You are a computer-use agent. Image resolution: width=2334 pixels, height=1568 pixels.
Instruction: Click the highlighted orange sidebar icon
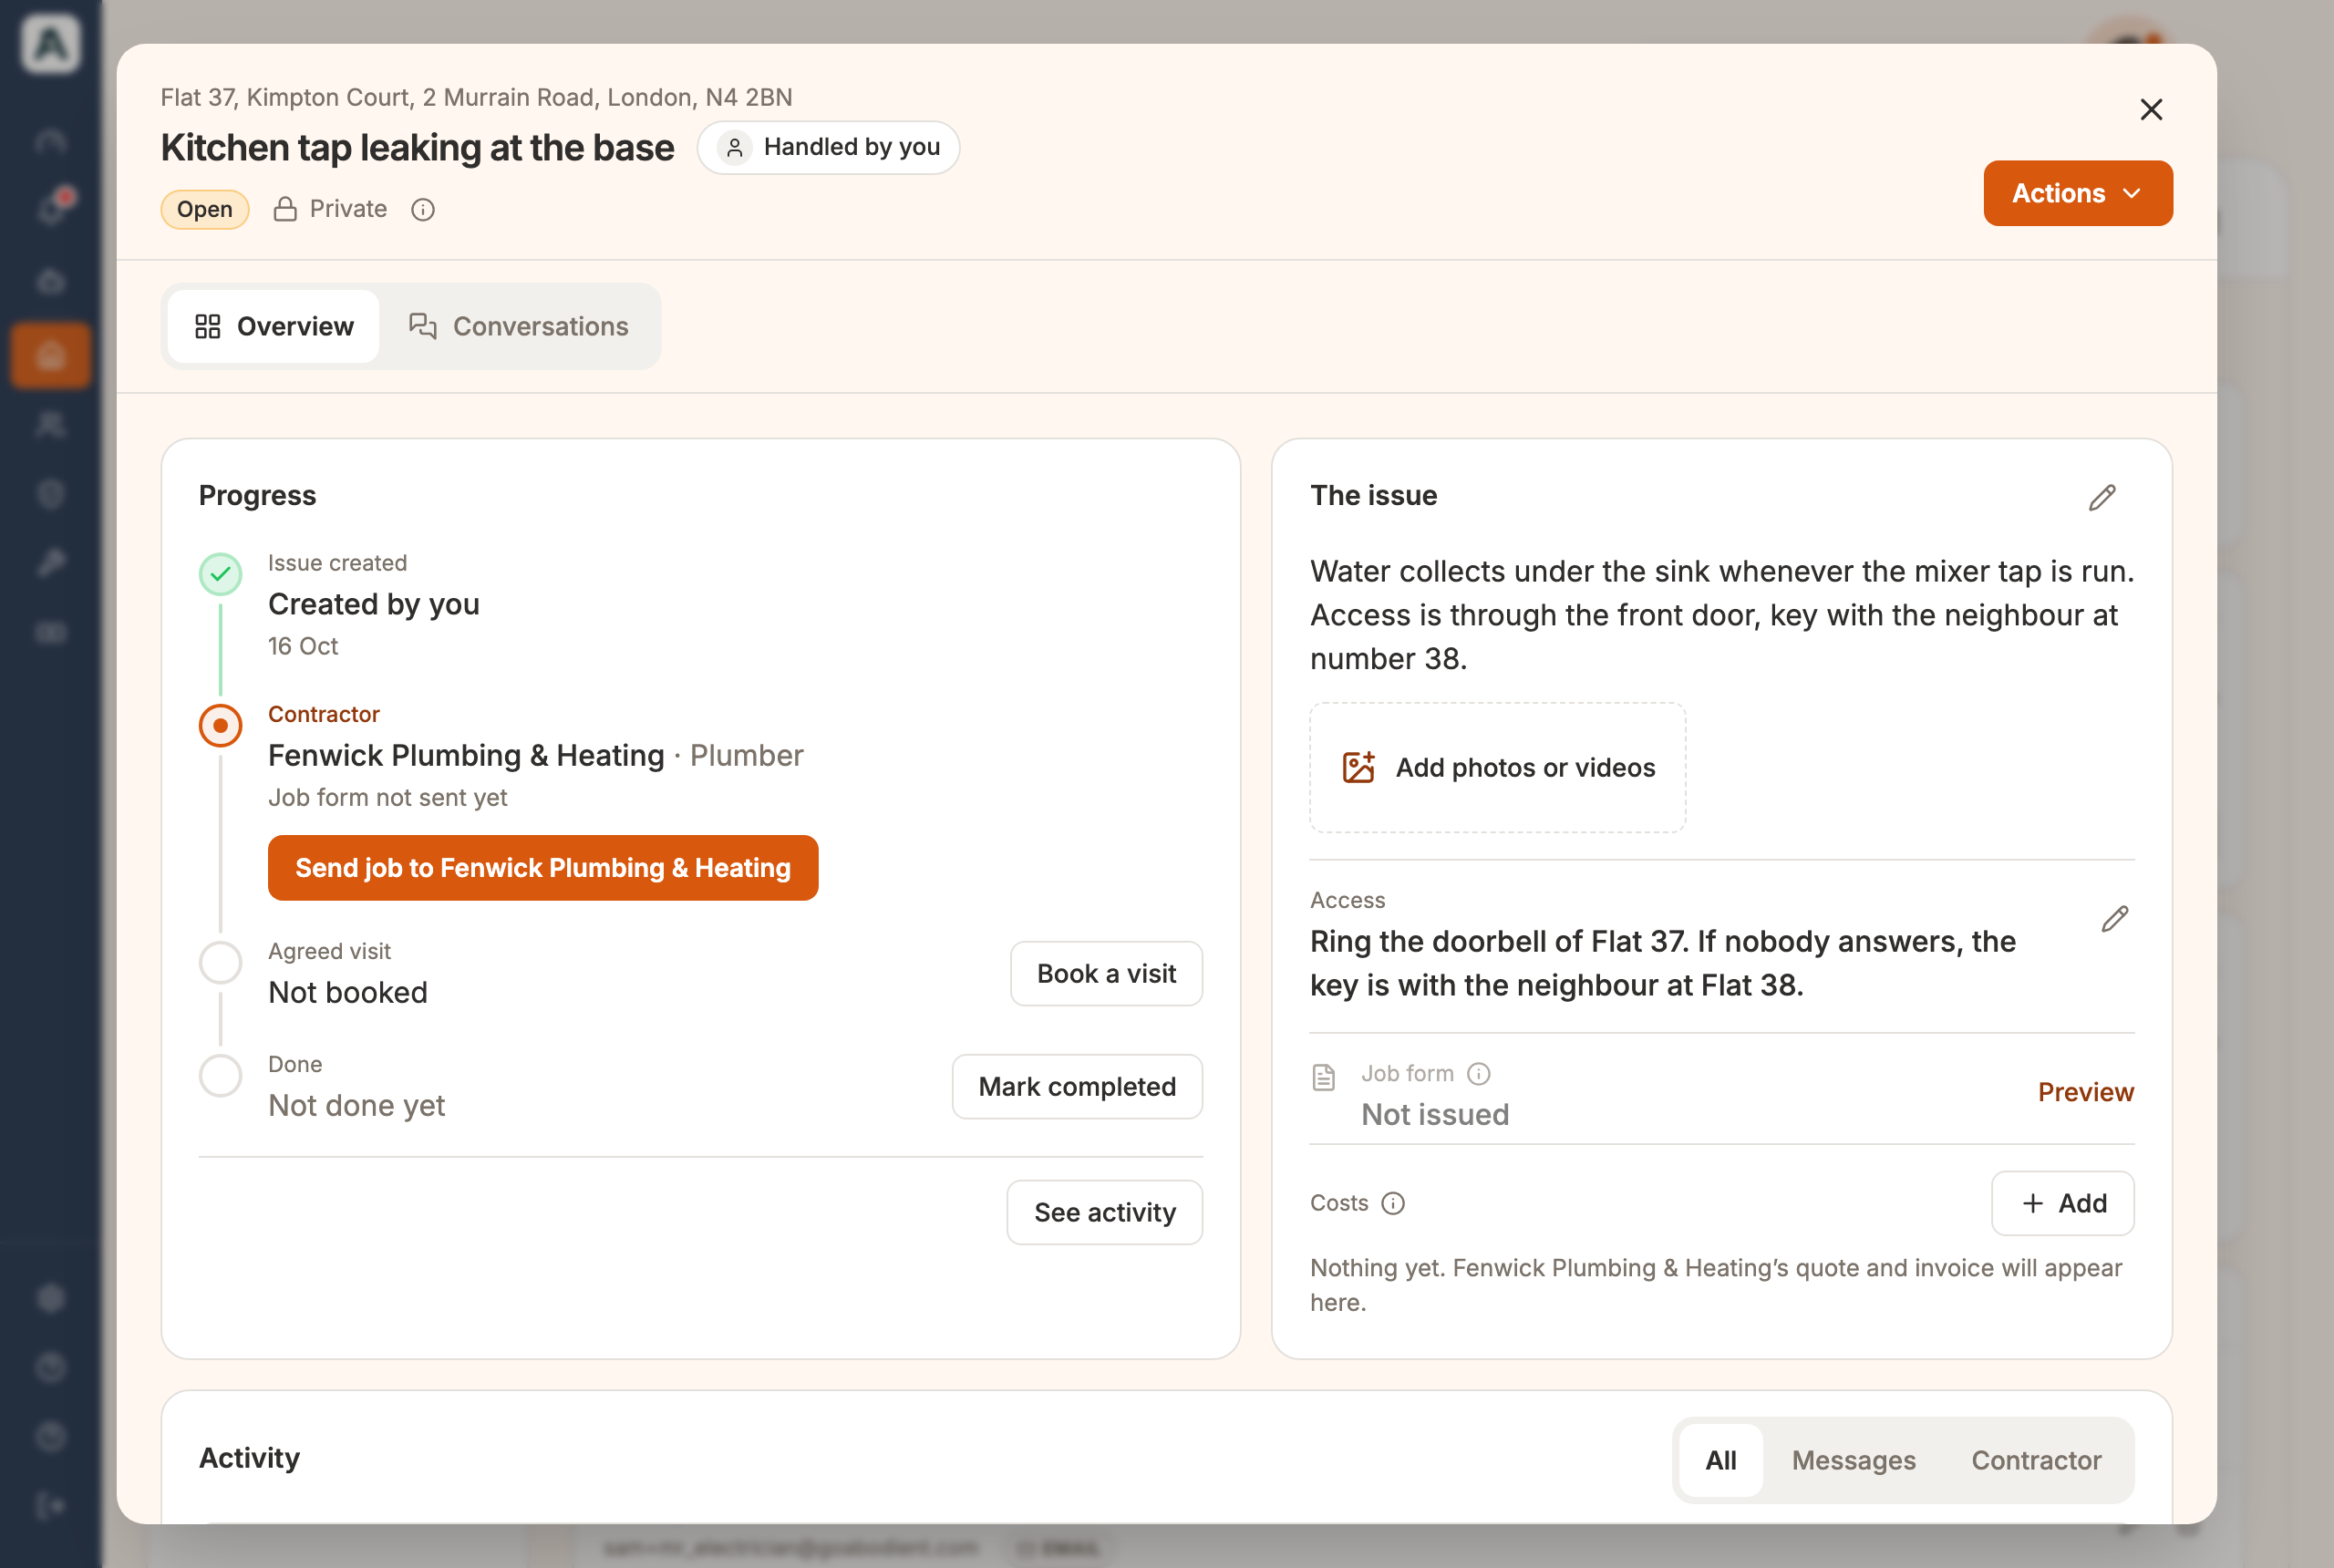point(50,355)
